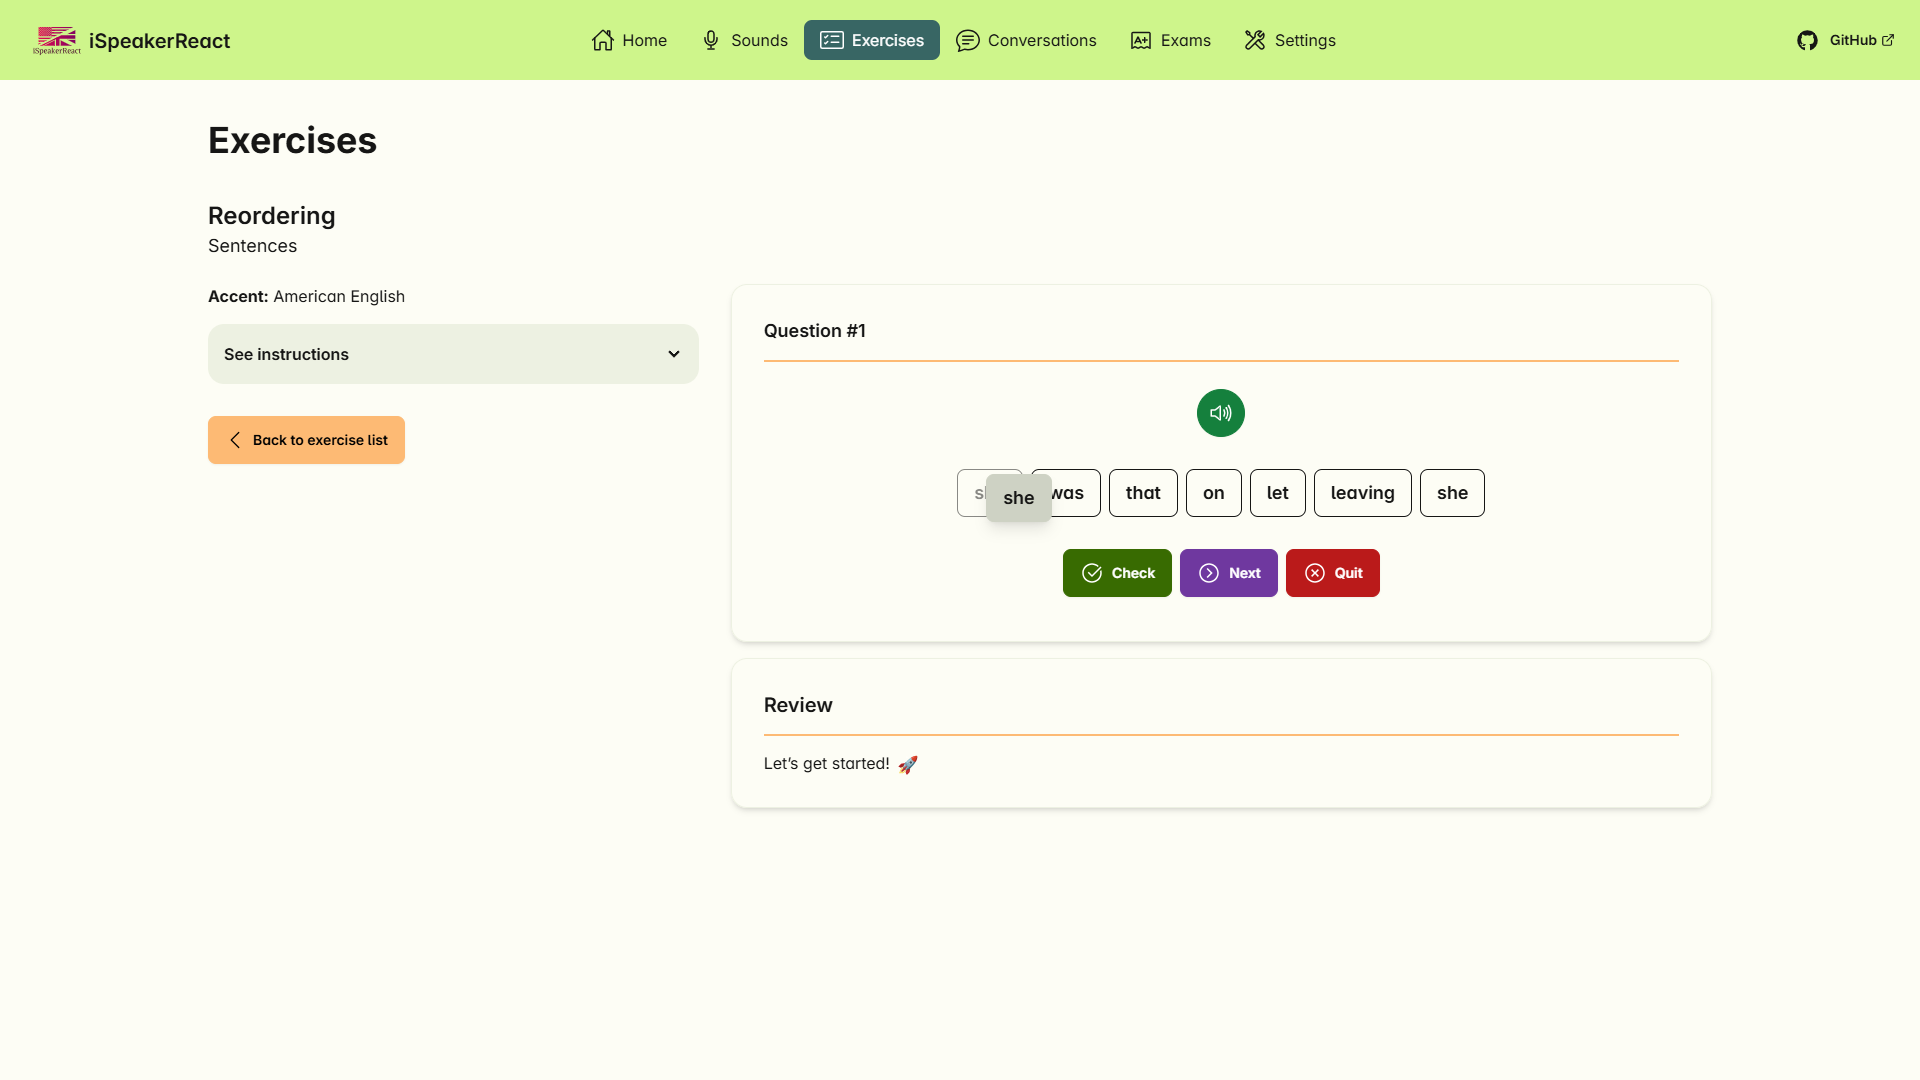Select the word tile 'leaving'
The height and width of the screenshot is (1080, 1920).
point(1362,493)
